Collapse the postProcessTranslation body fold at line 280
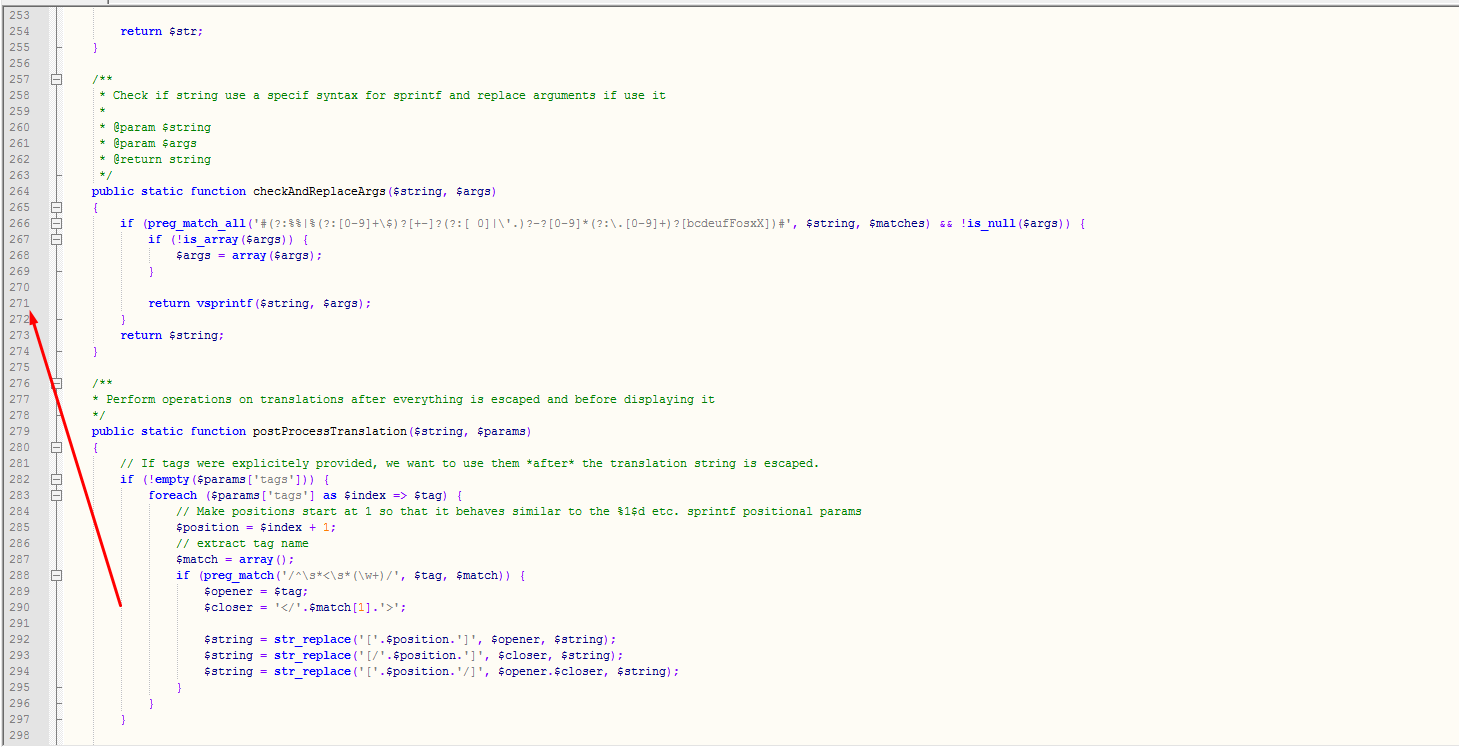The width and height of the screenshot is (1459, 747). point(57,447)
